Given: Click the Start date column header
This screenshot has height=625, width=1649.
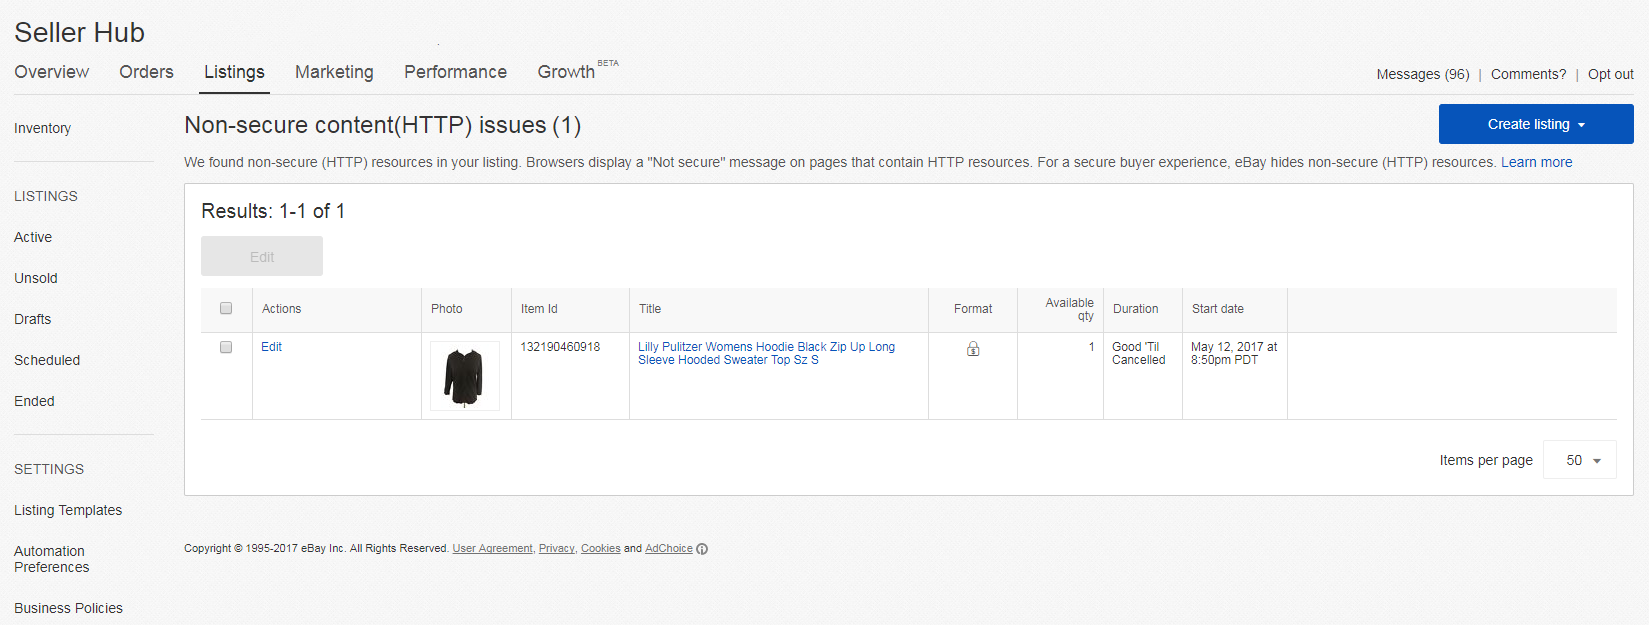Looking at the screenshot, I should 1218,309.
